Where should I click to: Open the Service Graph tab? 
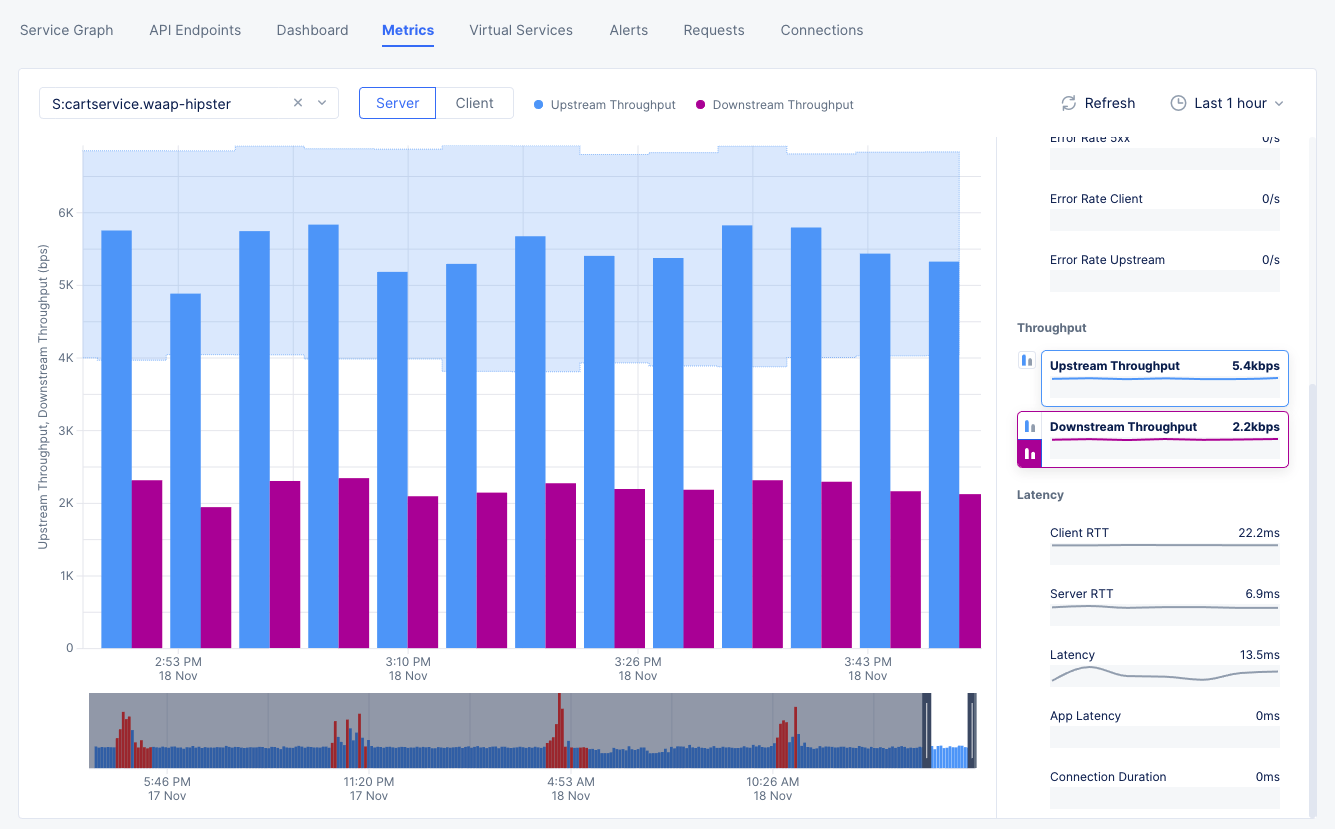[67, 30]
